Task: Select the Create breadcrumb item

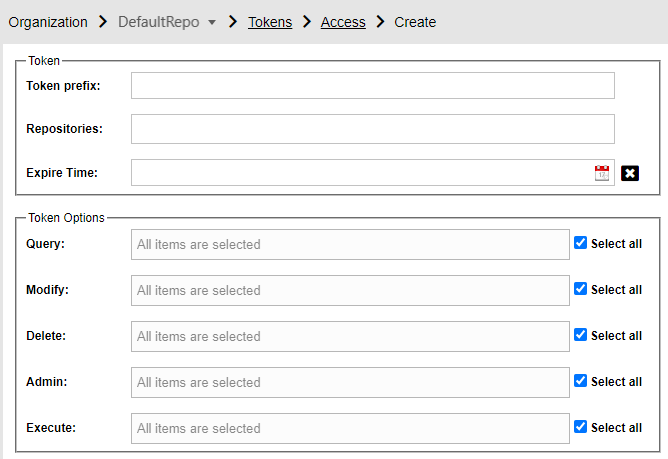Action: coord(415,22)
